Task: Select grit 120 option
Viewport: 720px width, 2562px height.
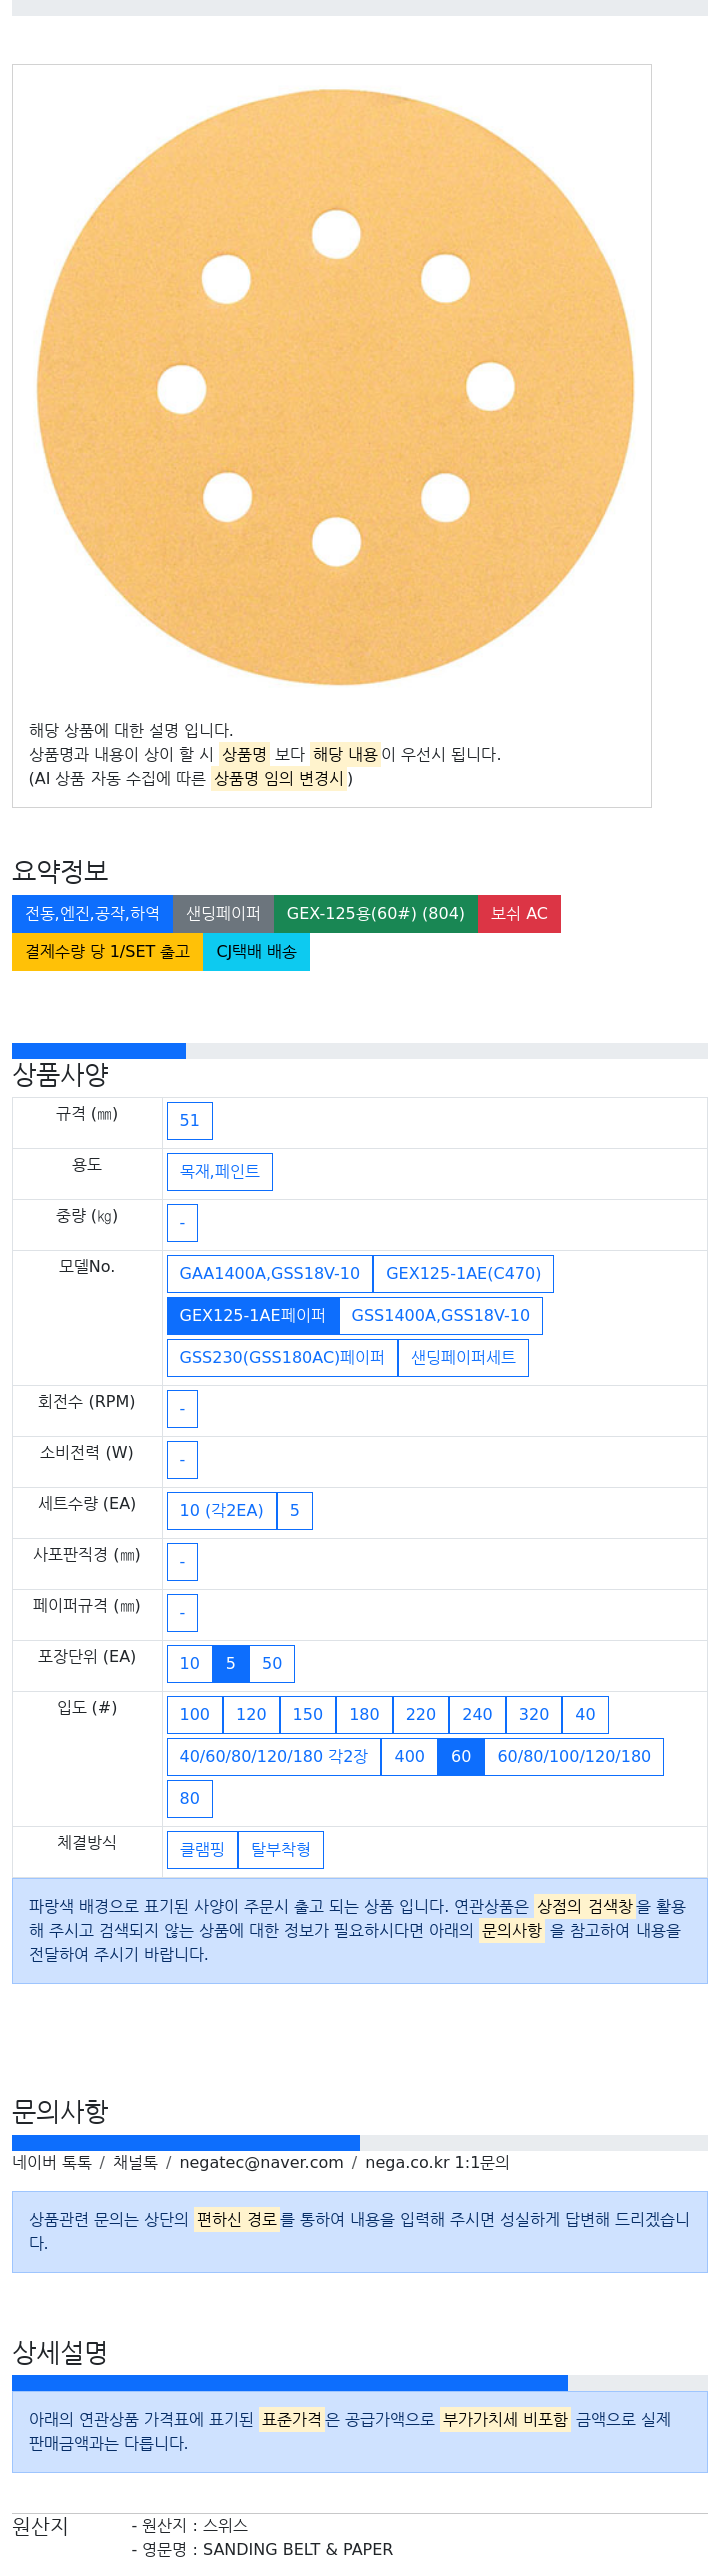Action: tap(251, 1714)
